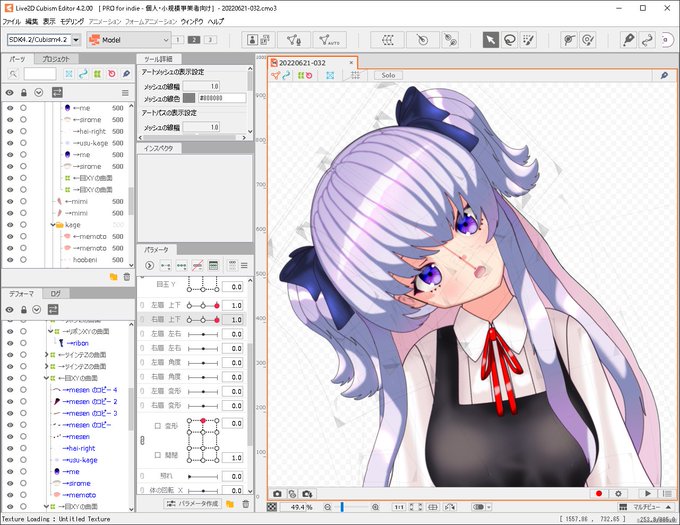Click editing level button 1
Viewport: 680px width, 525px height.
click(177, 40)
